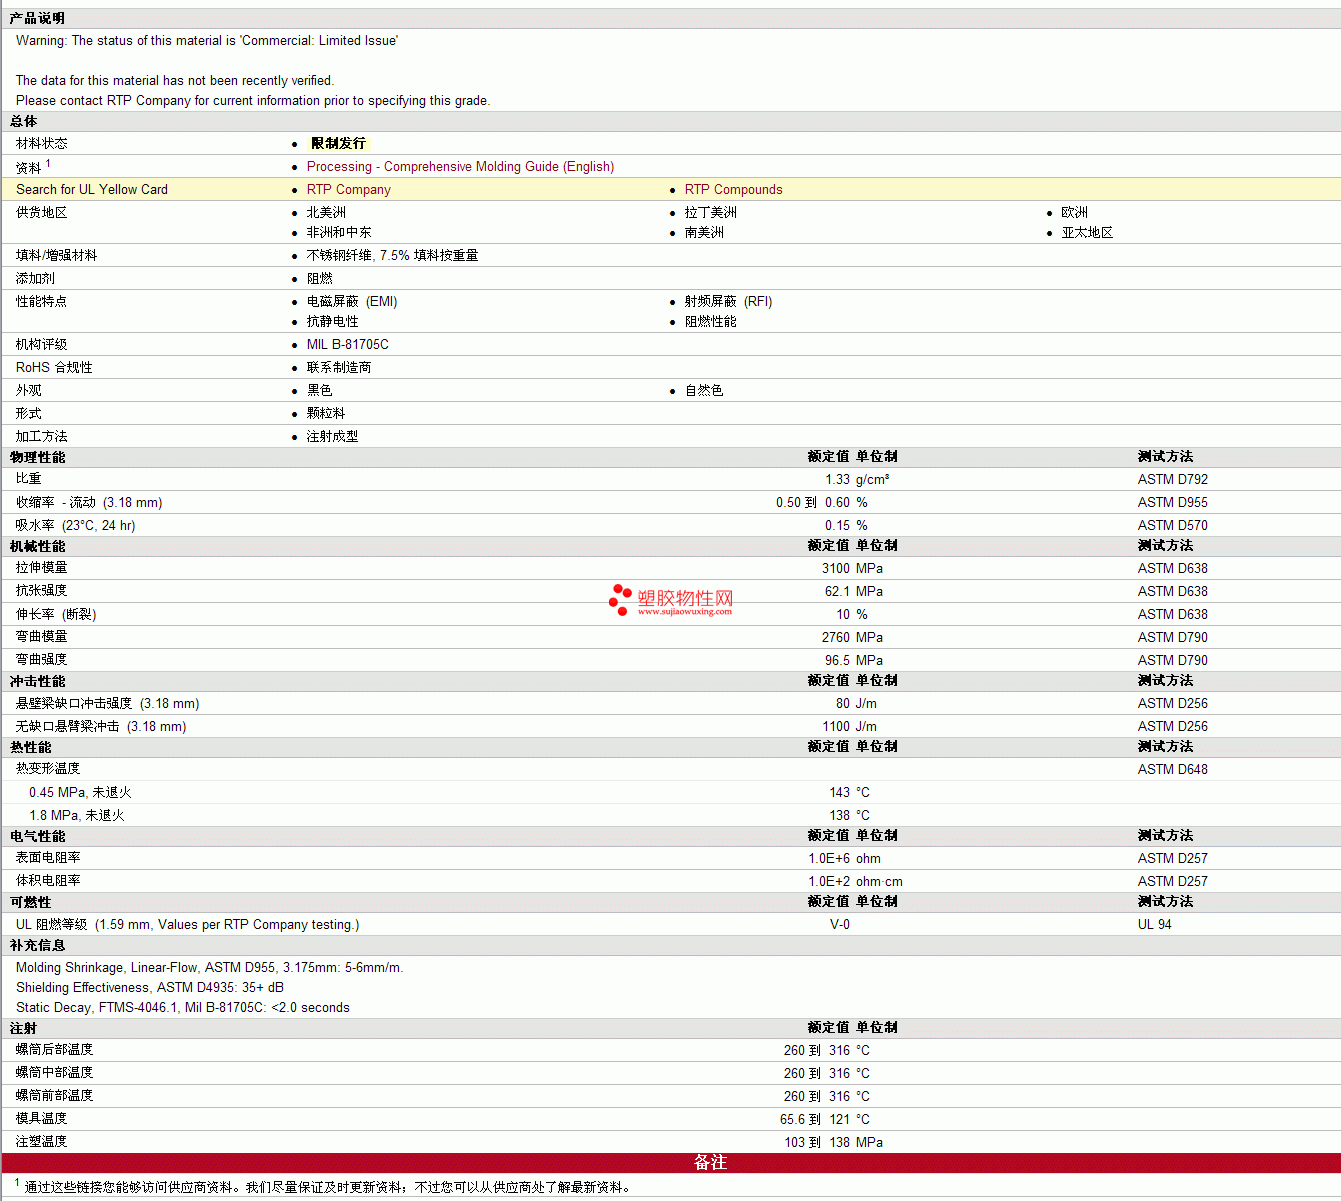Click the 阻燃性能 feature
This screenshot has height=1201, width=1341.
pyautogui.click(x=710, y=322)
